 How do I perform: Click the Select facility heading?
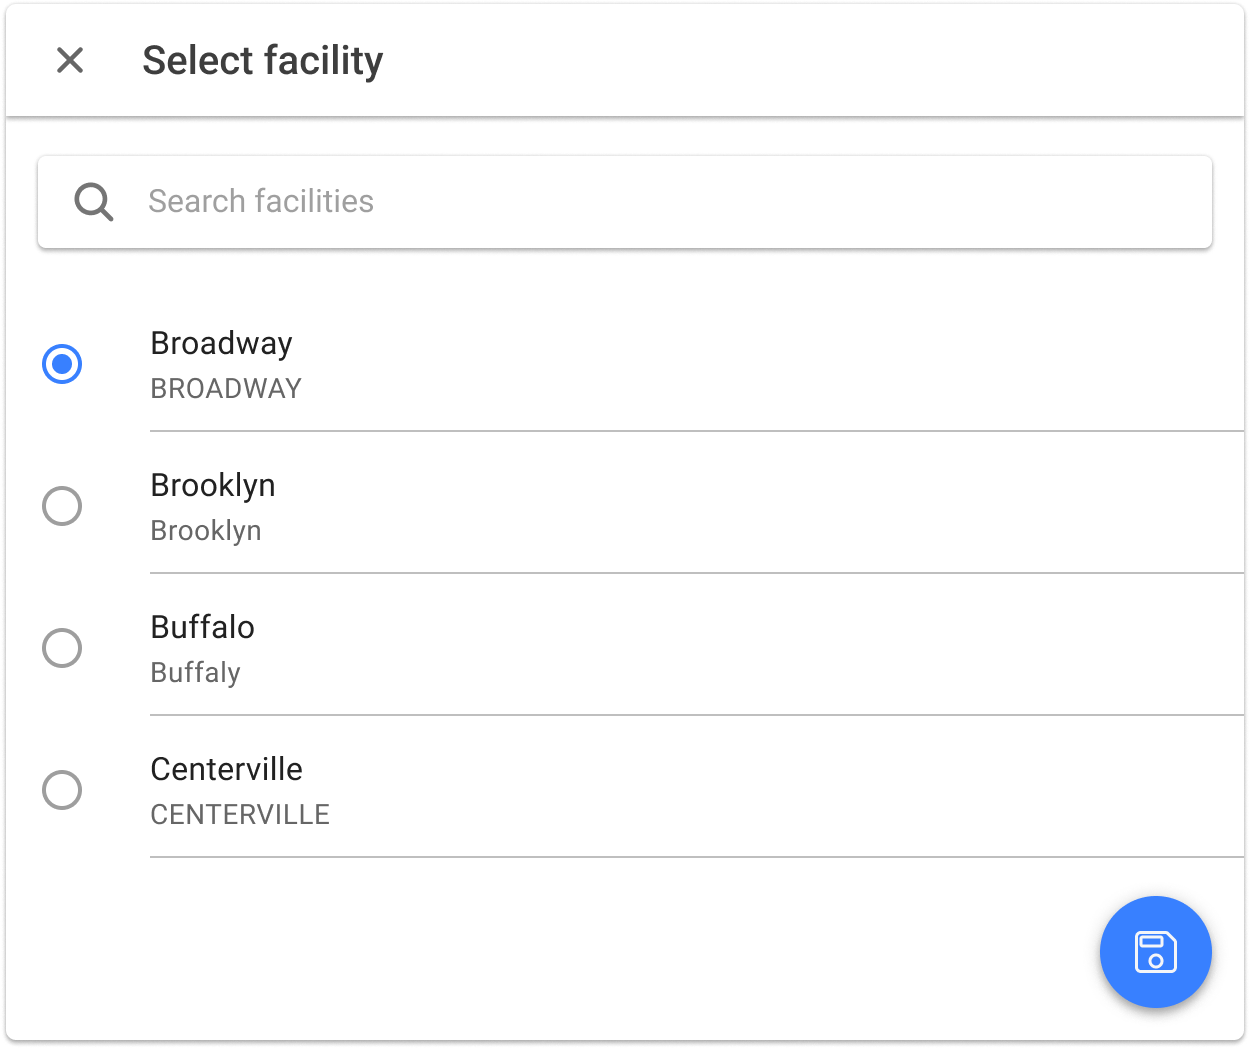tap(263, 60)
